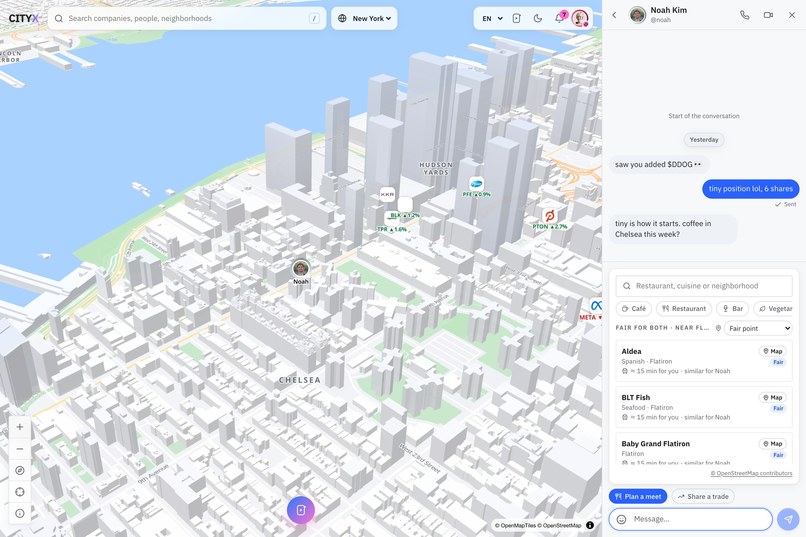Show BLT Fish on the Map
Viewport: 806px width, 537px height.
773,398
